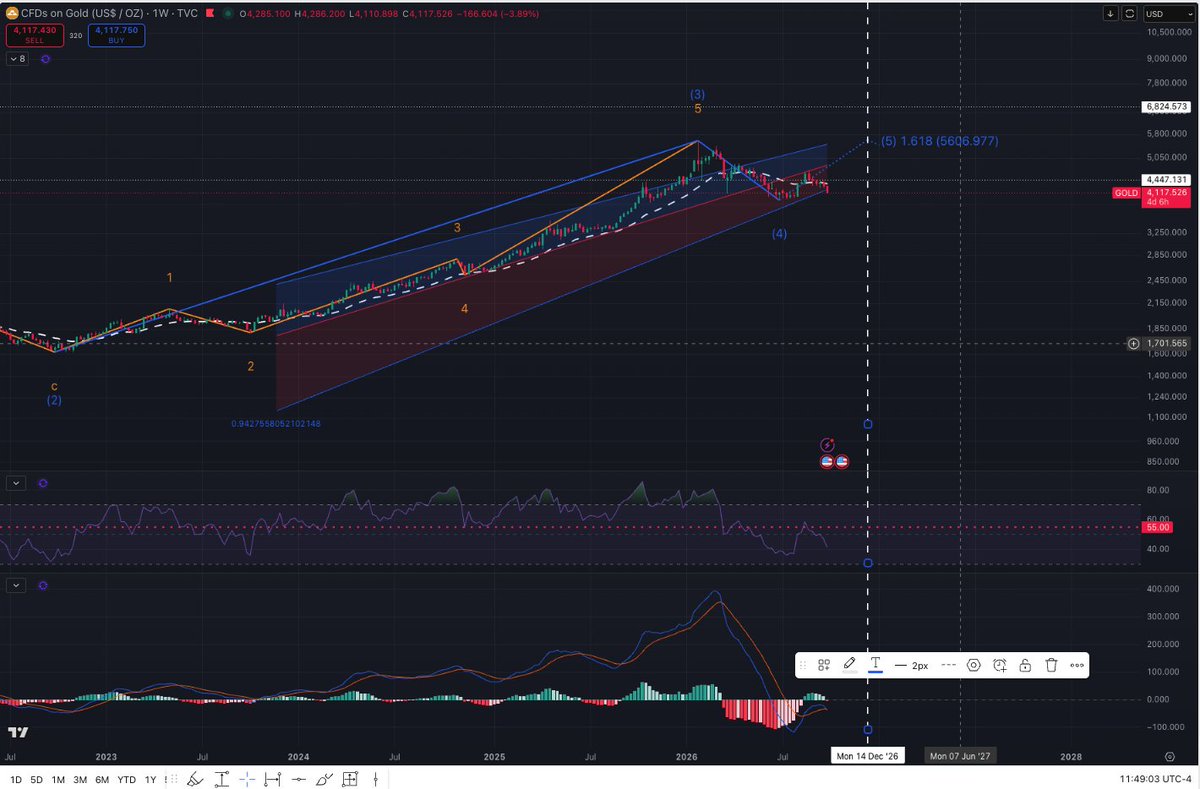Image resolution: width=1200 pixels, height=789 pixels.
Task: Click vertical line handle in price pane
Action: 867,424
